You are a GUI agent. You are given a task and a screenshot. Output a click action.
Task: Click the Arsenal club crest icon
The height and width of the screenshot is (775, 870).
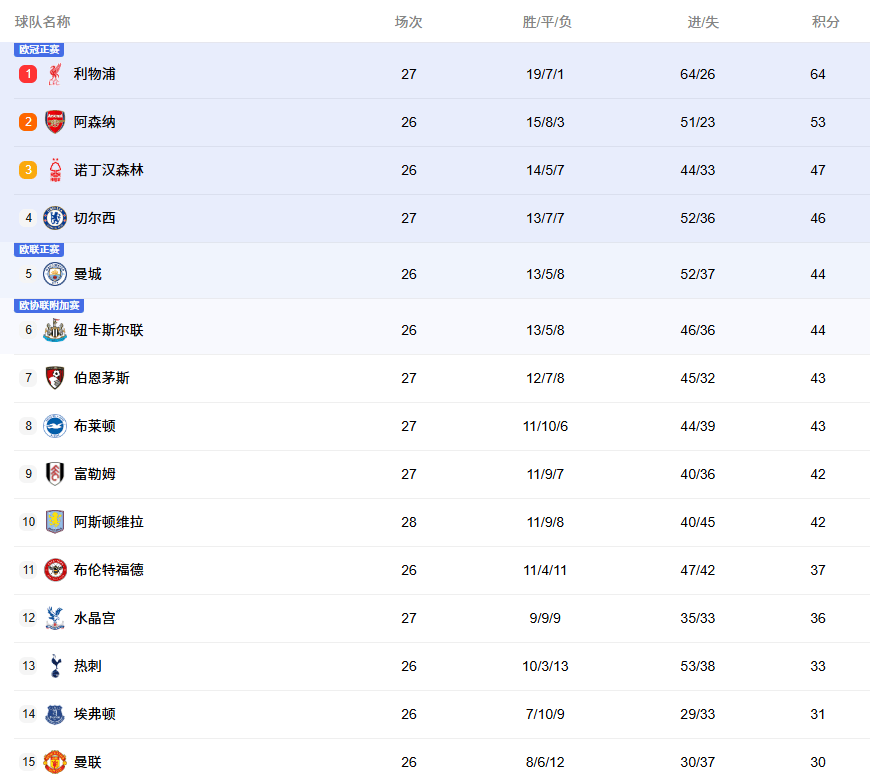pos(55,122)
